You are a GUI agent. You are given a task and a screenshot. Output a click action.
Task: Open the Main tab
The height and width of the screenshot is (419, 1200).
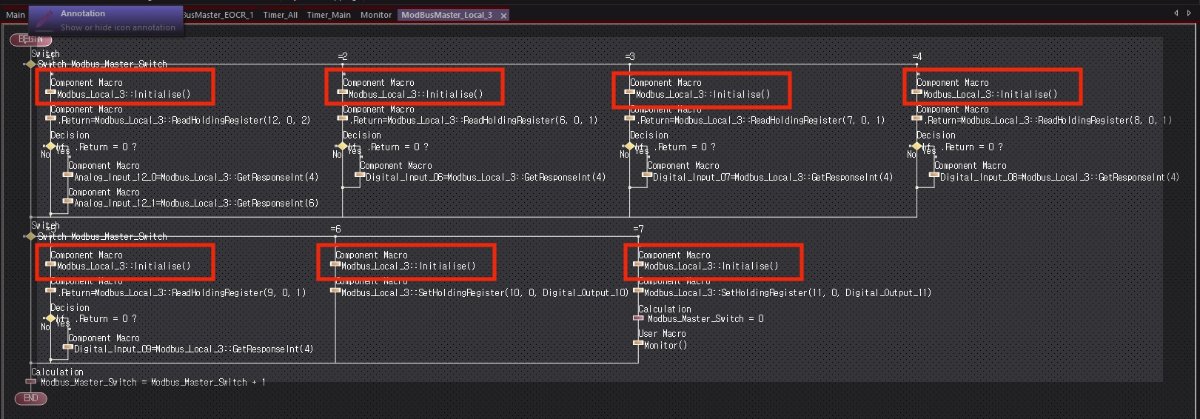pos(15,16)
